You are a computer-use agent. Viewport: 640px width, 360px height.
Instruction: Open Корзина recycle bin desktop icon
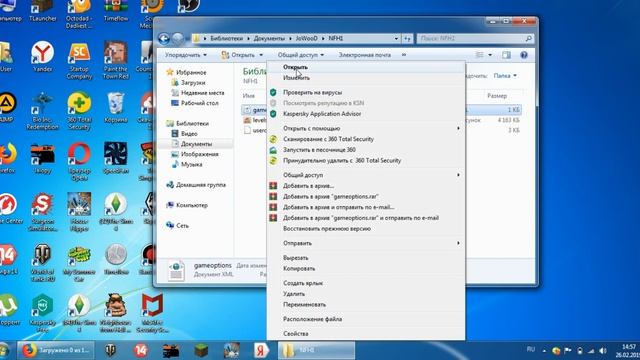click(116, 108)
